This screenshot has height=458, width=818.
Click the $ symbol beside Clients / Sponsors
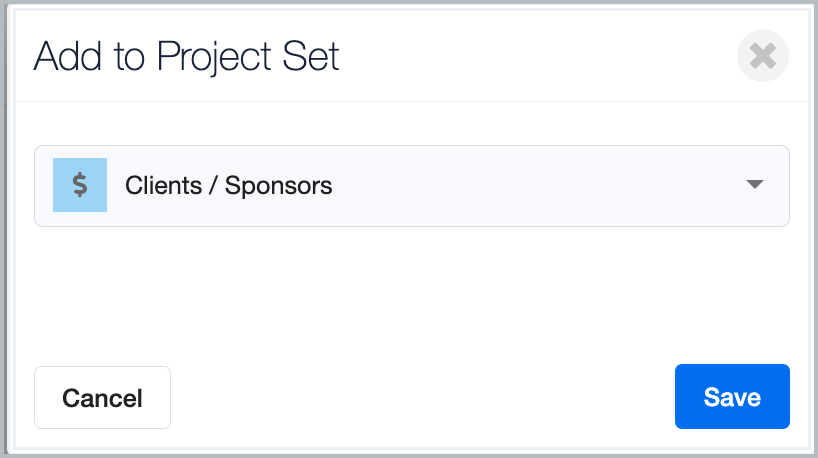click(x=80, y=185)
